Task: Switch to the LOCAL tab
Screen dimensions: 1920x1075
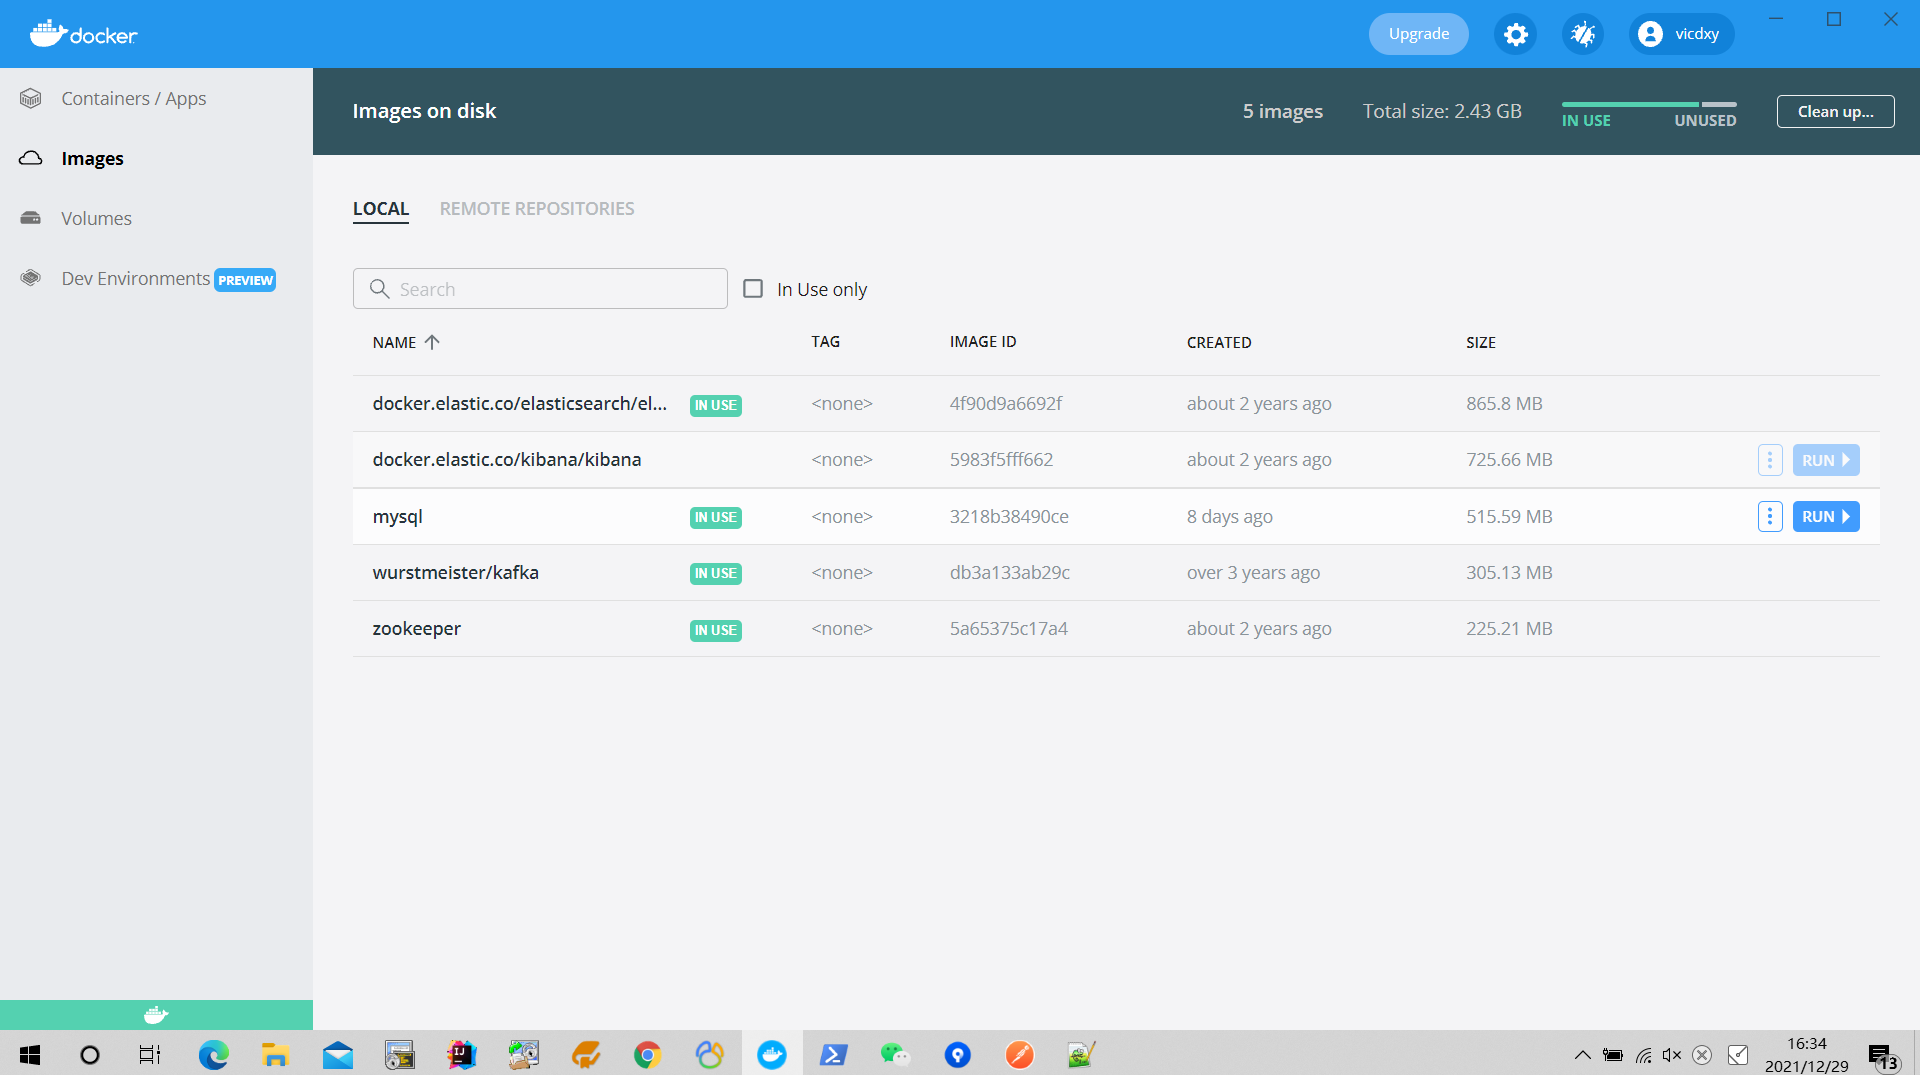Action: pos(381,209)
